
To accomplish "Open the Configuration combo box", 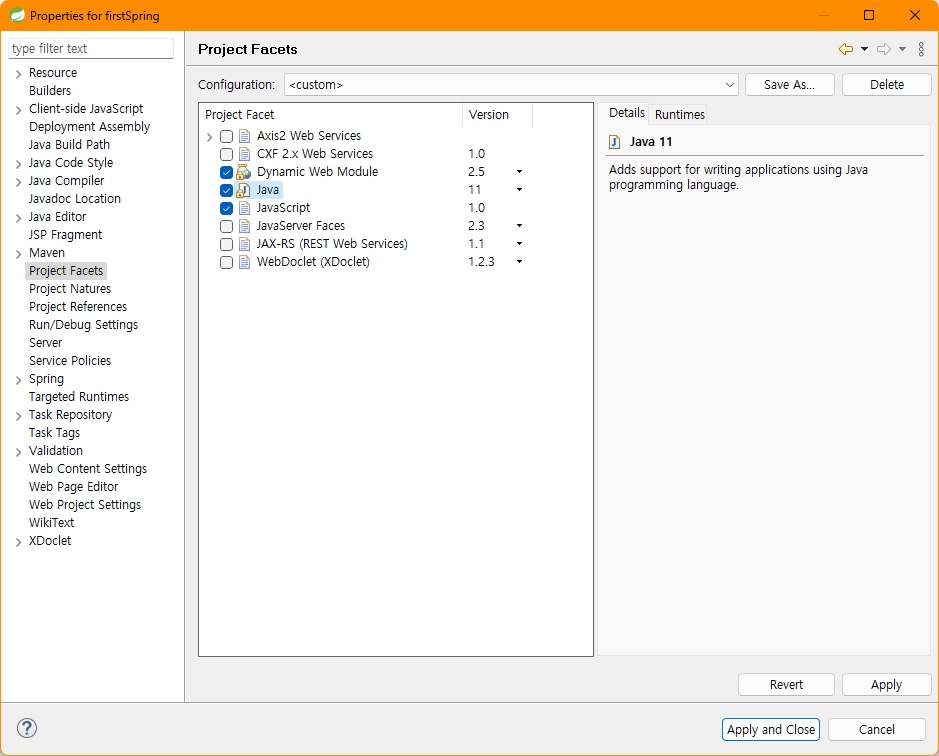I will point(511,84).
